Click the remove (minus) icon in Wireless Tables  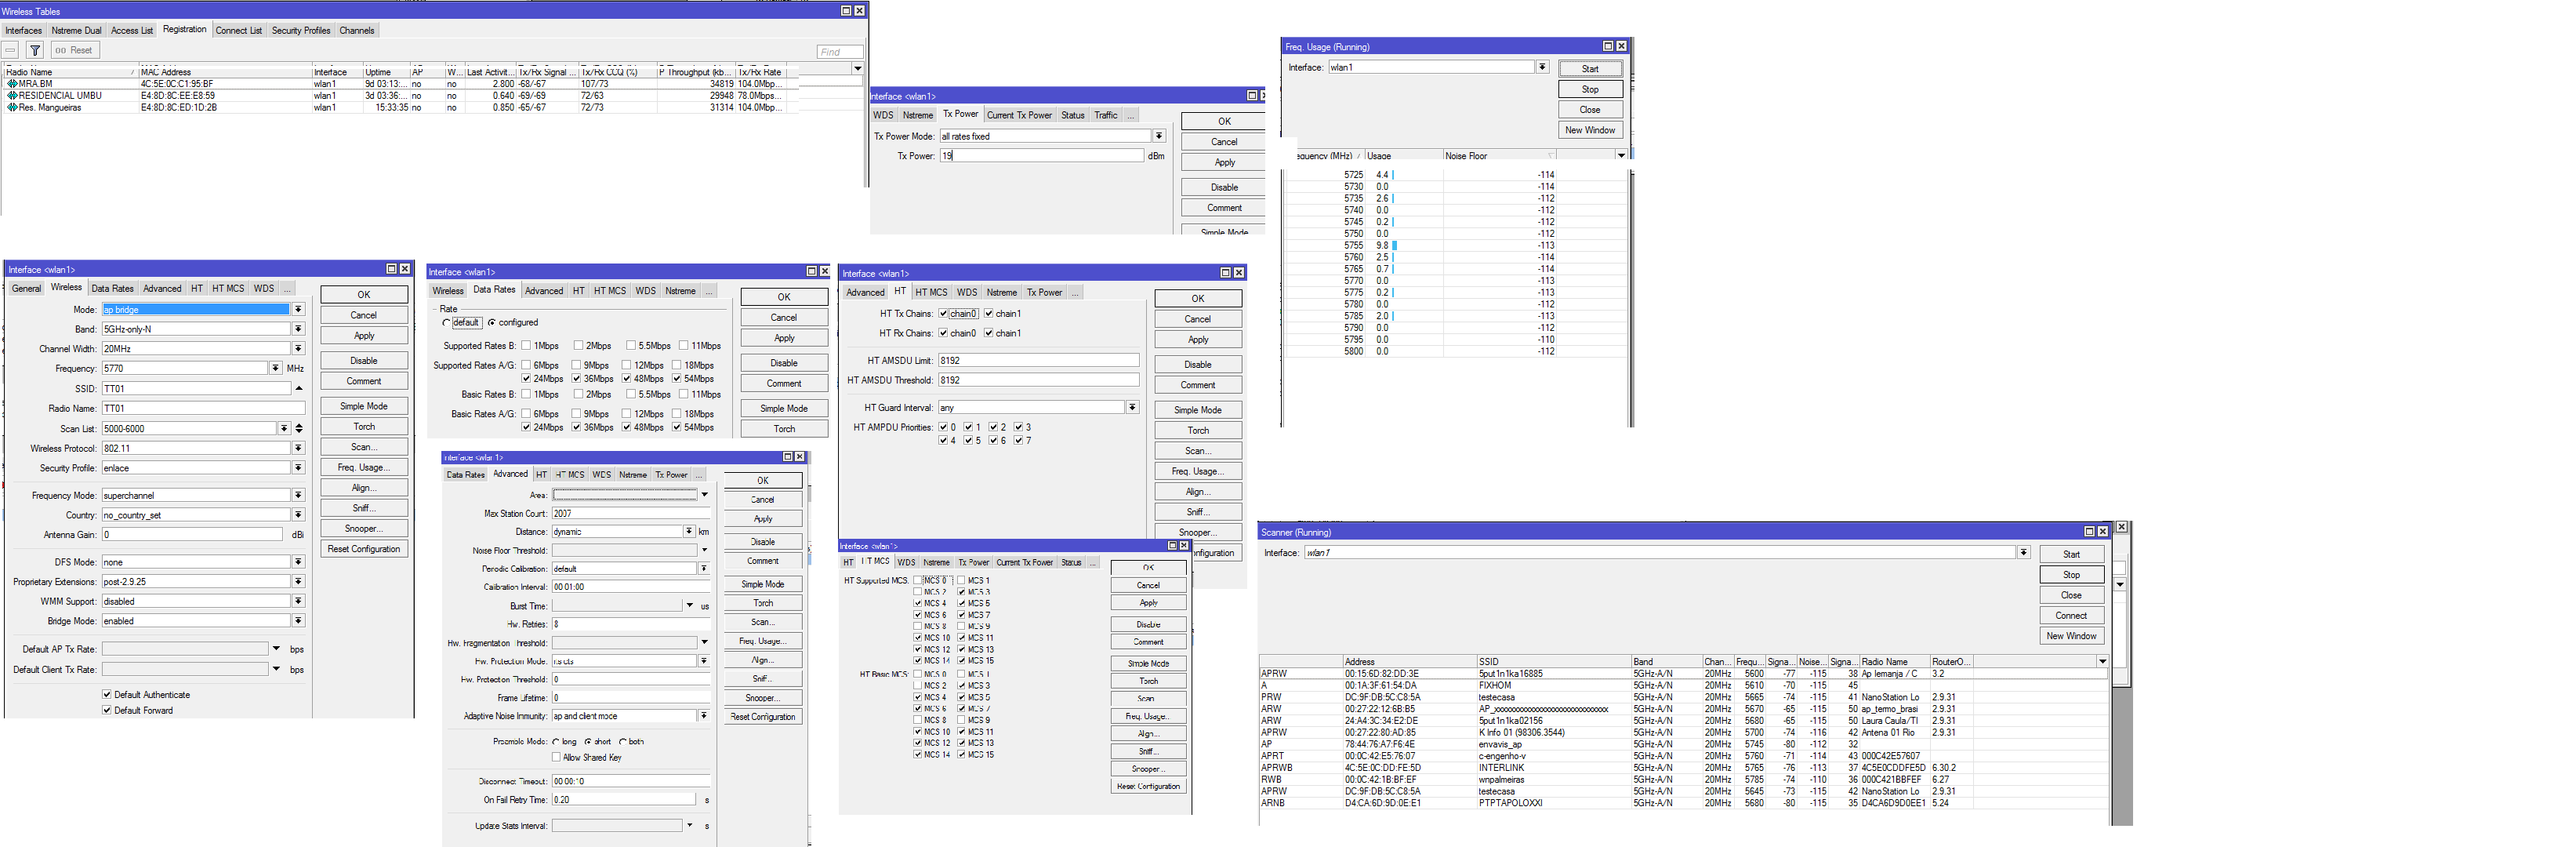click(x=10, y=50)
